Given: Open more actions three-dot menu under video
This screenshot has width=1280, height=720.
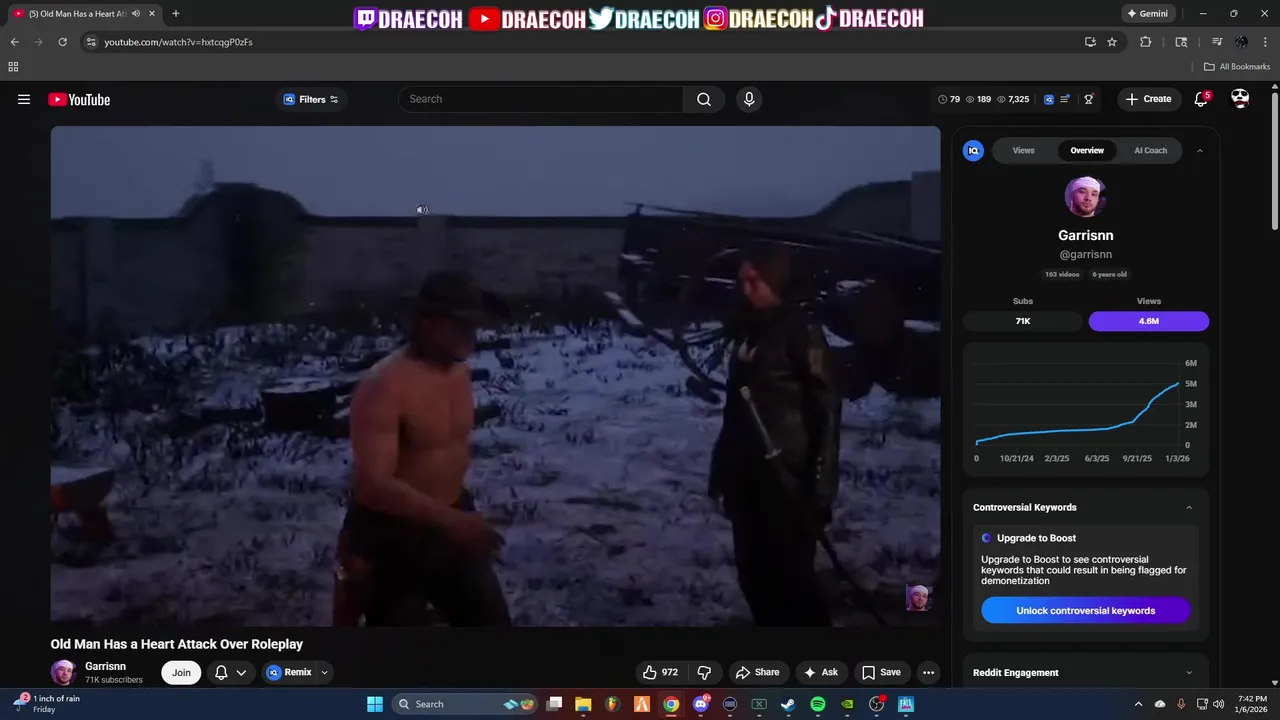Looking at the screenshot, I should (x=929, y=672).
